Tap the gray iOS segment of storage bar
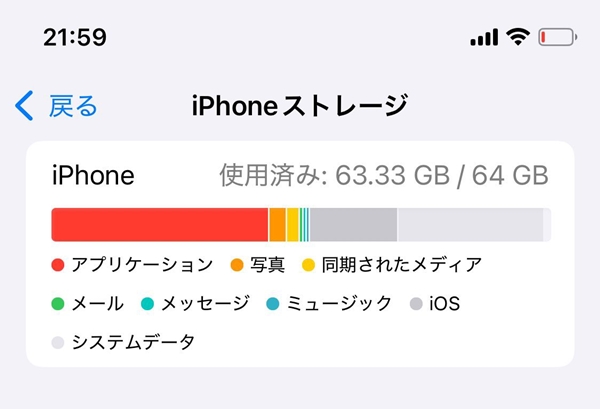Viewport: 600px width, 409px height. (353, 225)
